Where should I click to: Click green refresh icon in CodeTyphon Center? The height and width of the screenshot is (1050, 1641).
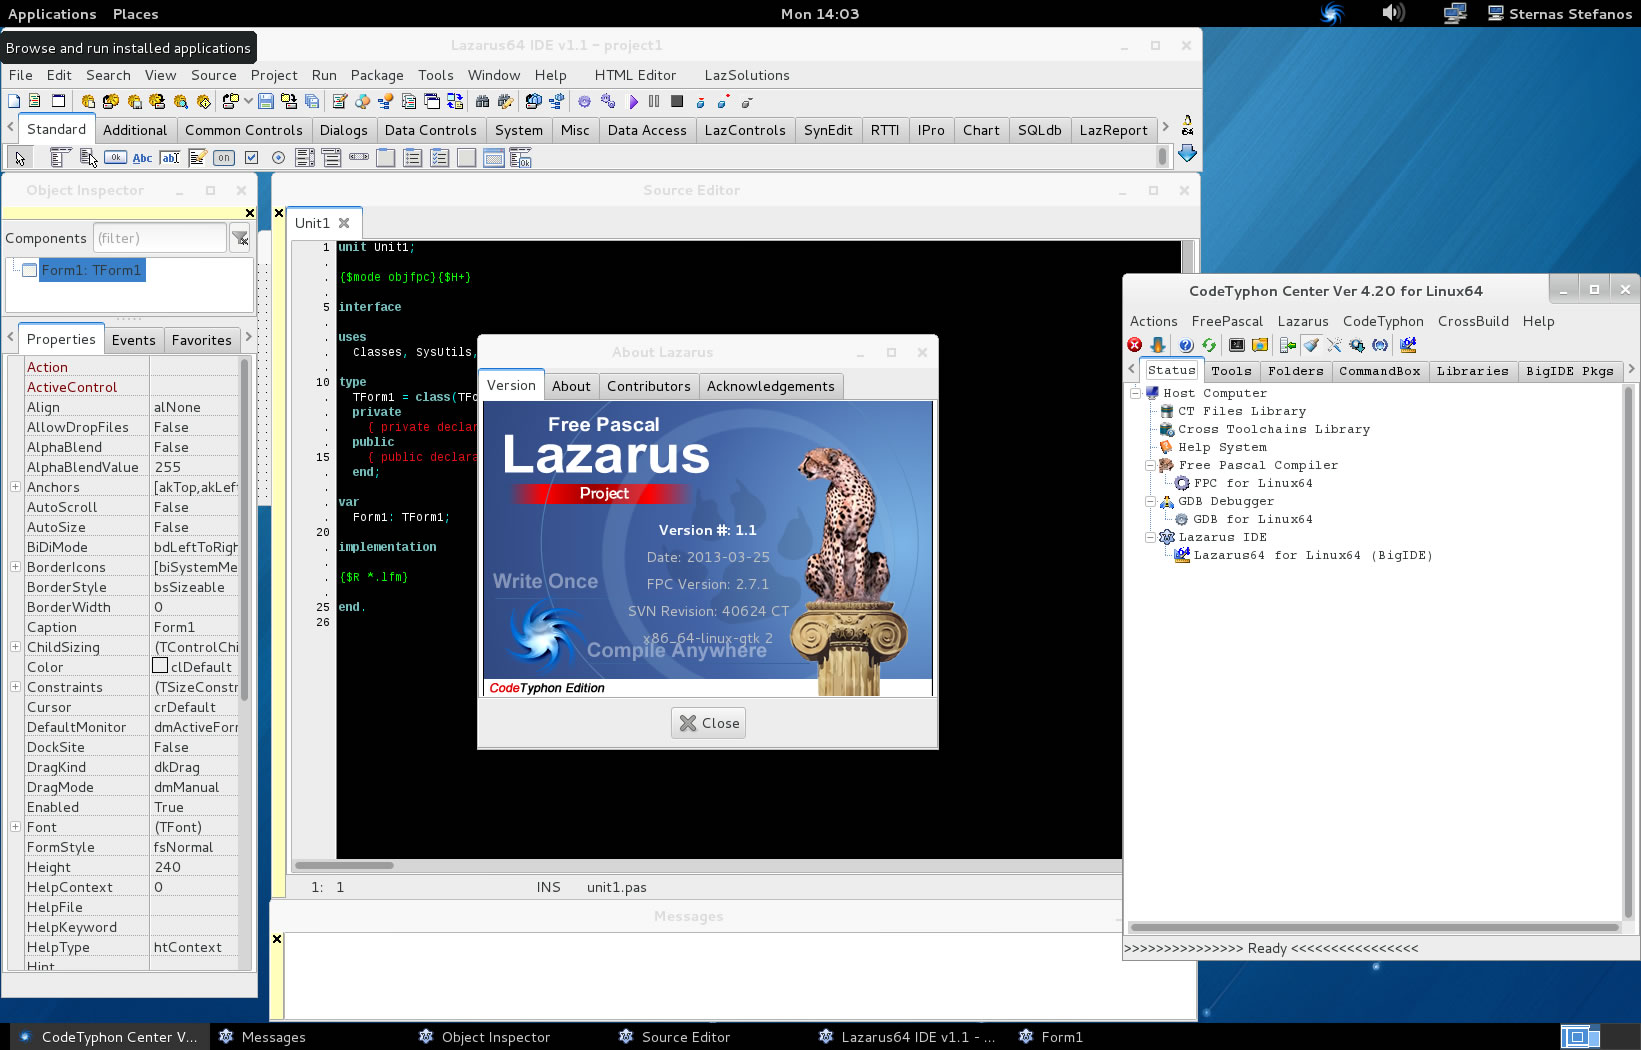click(x=1209, y=345)
